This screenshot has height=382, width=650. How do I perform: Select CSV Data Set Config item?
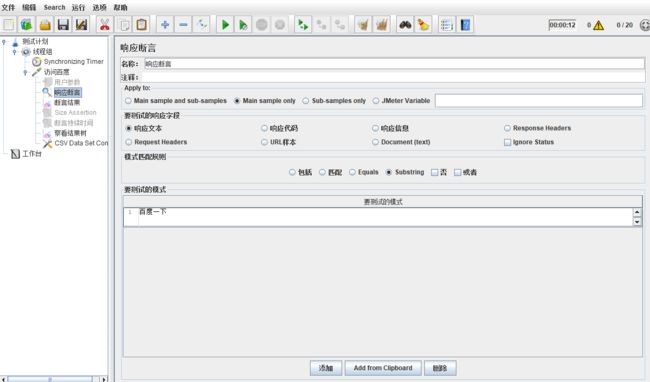tap(81, 143)
